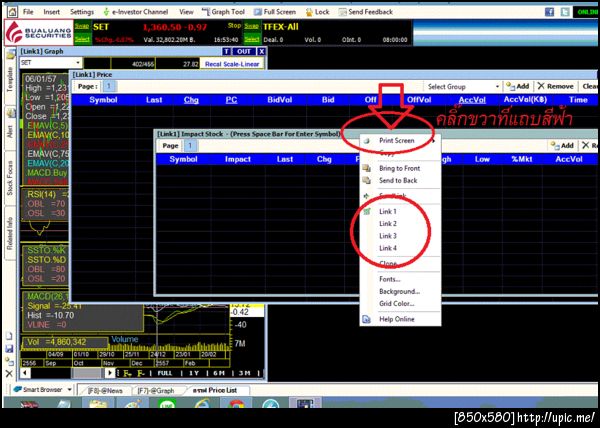Choose Background... from context menu
The image size is (600, 428).
click(x=400, y=291)
